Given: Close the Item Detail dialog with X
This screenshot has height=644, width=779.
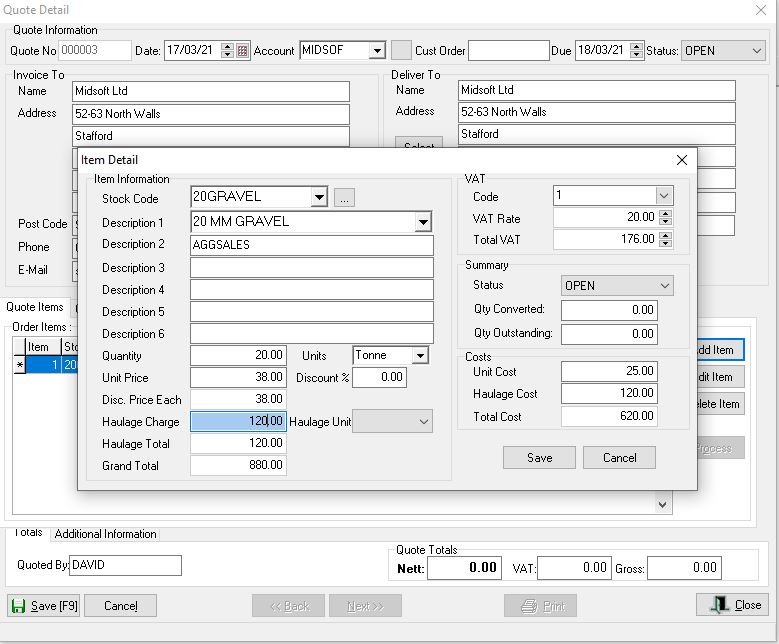Looking at the screenshot, I should (x=682, y=160).
